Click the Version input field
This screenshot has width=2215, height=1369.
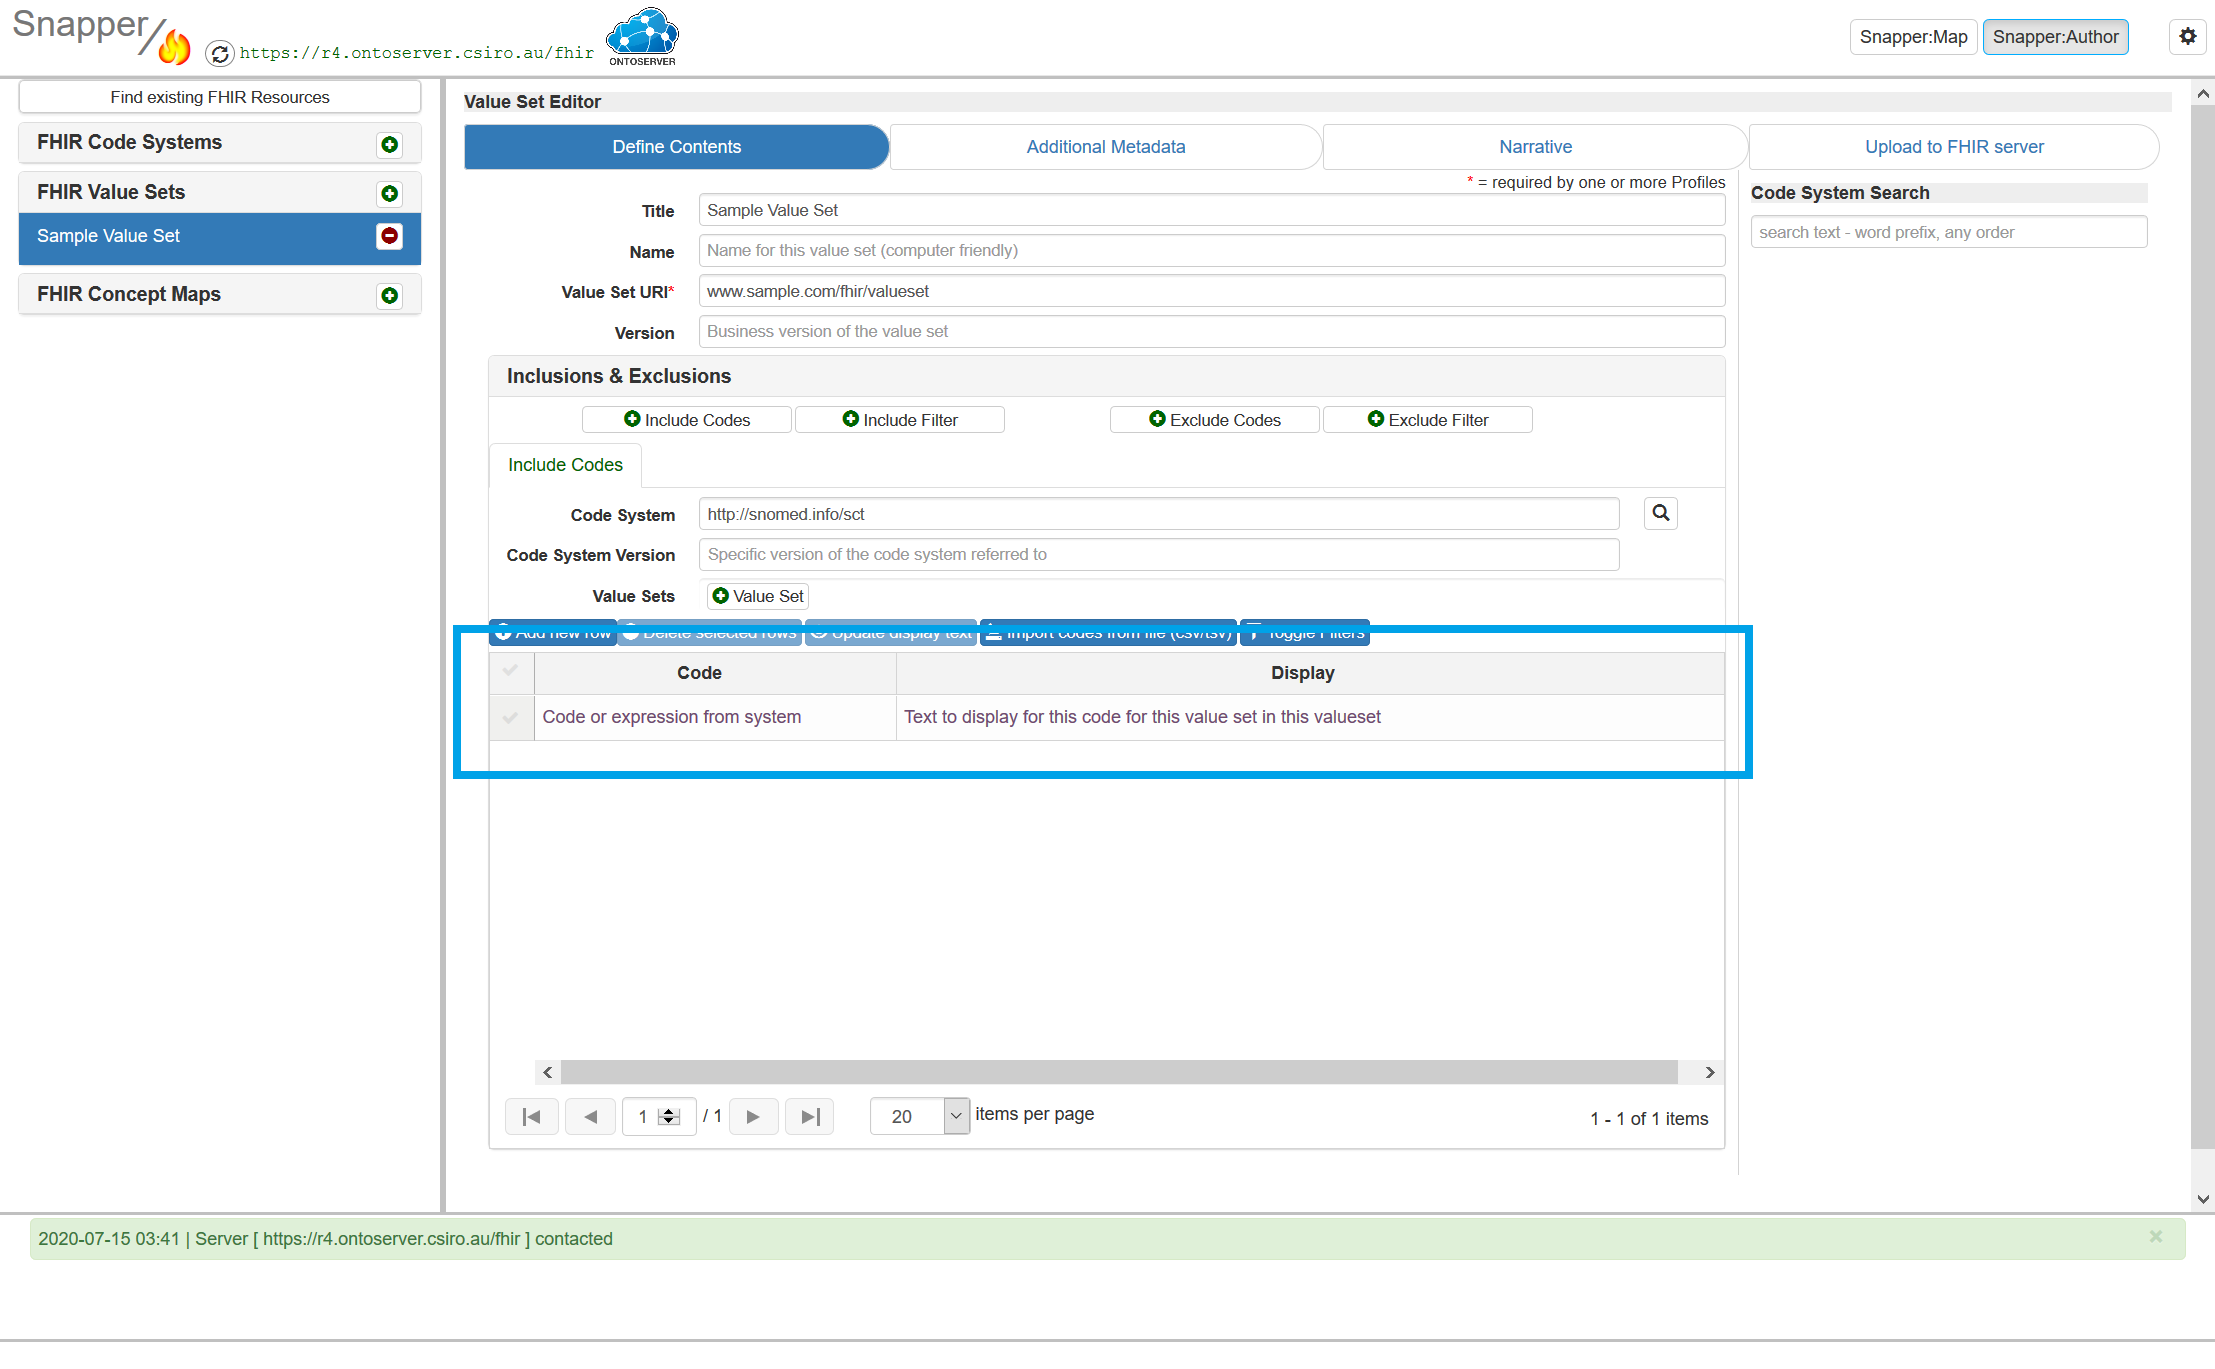[1212, 331]
